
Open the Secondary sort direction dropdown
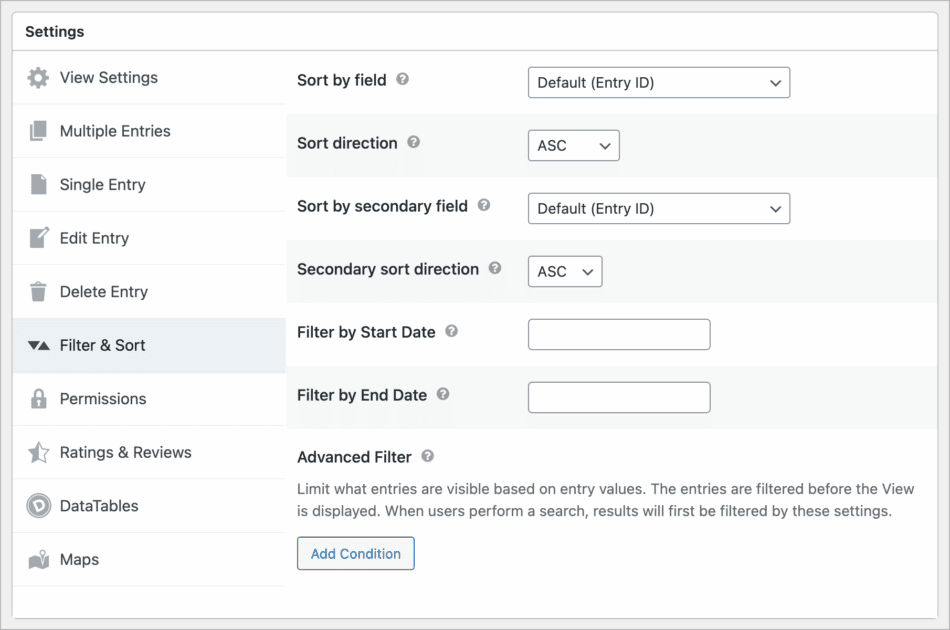(564, 271)
